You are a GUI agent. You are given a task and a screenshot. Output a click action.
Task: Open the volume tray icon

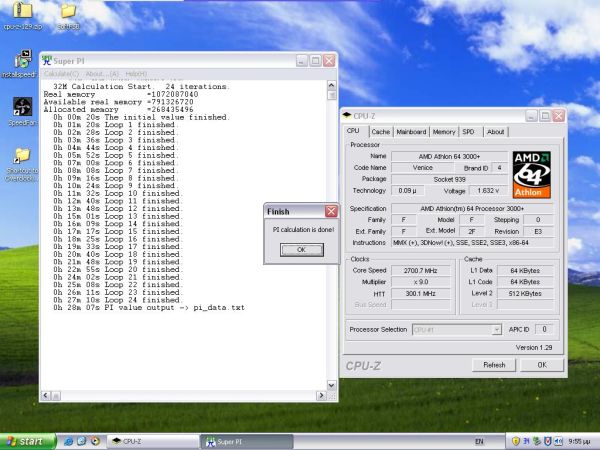558,442
